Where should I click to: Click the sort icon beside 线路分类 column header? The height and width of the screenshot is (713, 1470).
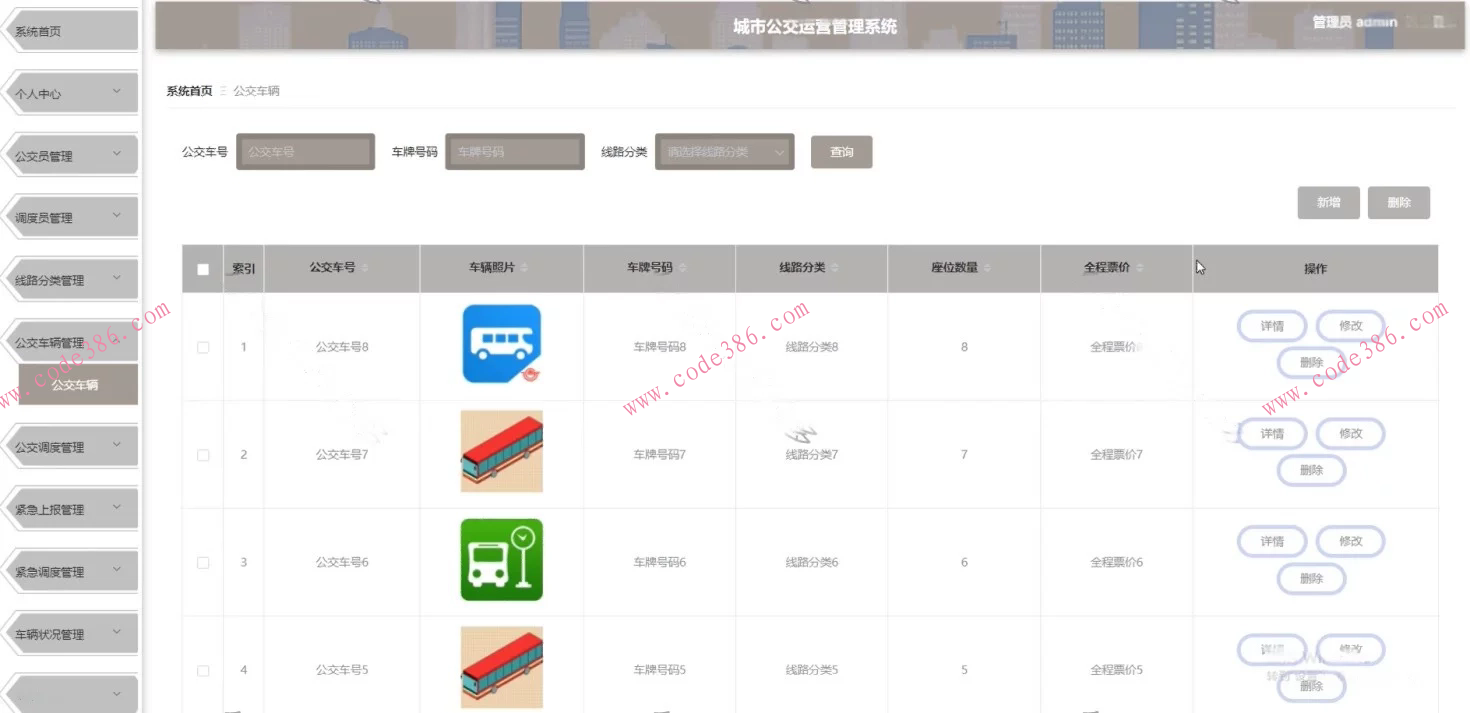click(x=836, y=268)
